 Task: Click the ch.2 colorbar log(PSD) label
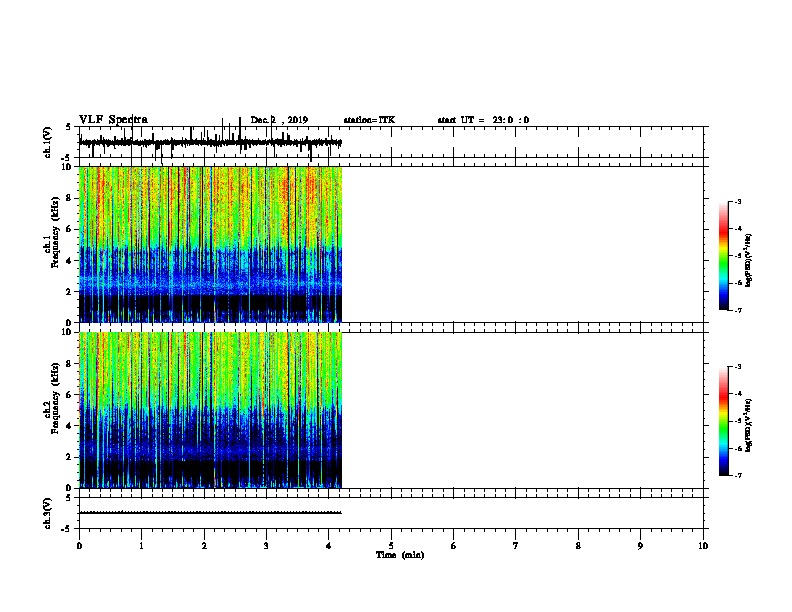coord(749,425)
